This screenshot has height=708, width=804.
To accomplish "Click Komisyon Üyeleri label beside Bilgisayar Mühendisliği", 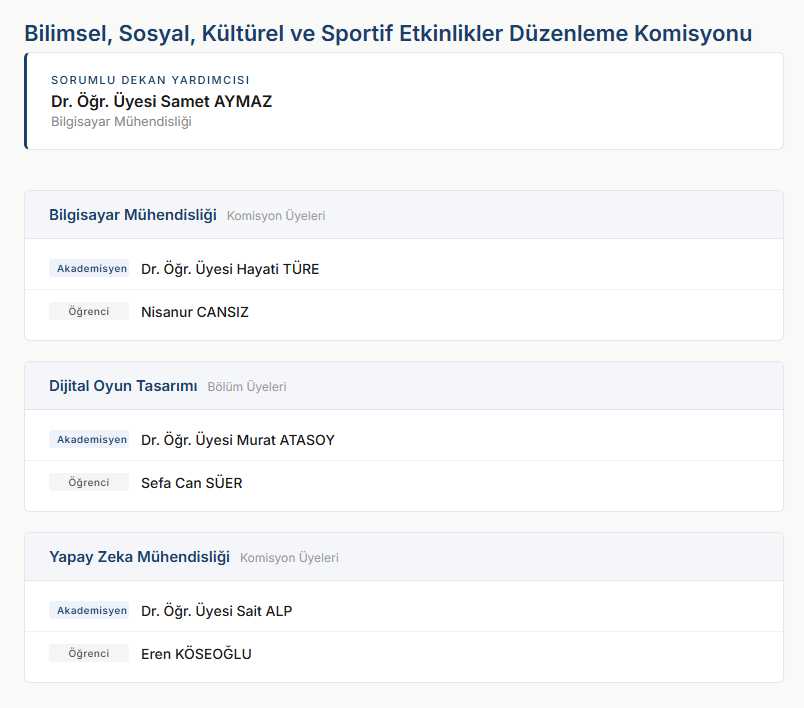I will click(276, 216).
